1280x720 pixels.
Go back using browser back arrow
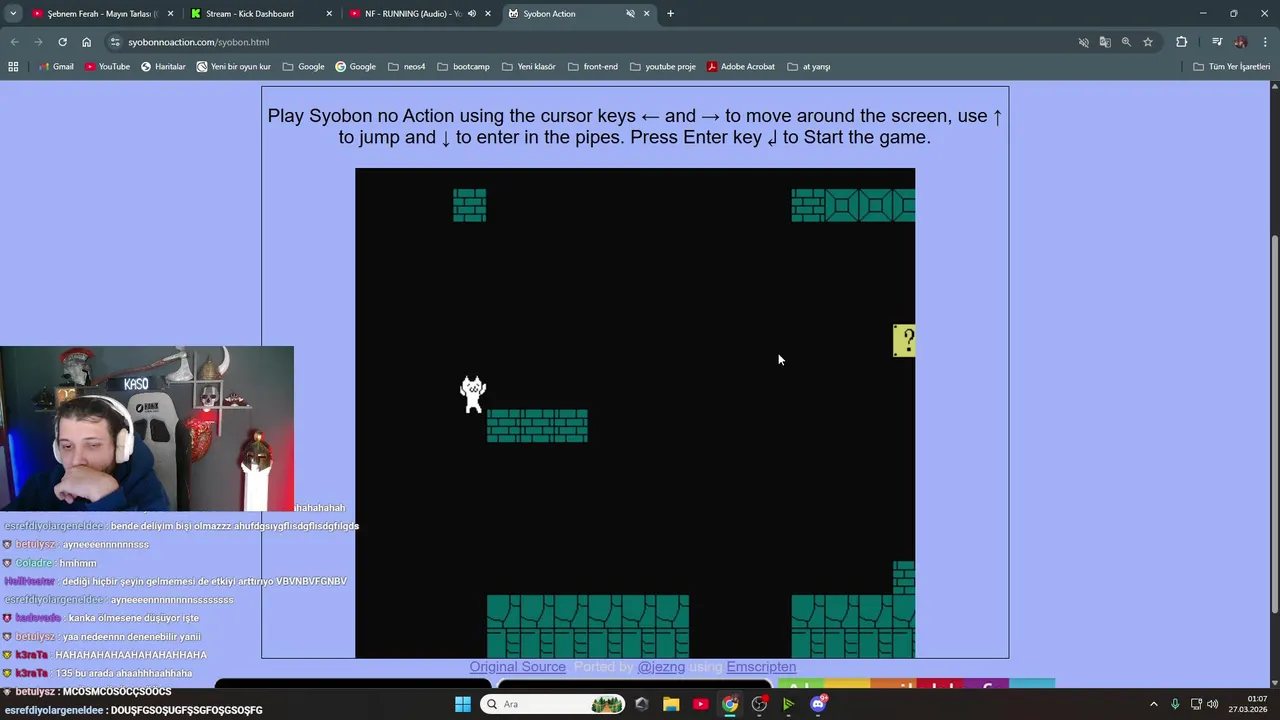[x=14, y=42]
